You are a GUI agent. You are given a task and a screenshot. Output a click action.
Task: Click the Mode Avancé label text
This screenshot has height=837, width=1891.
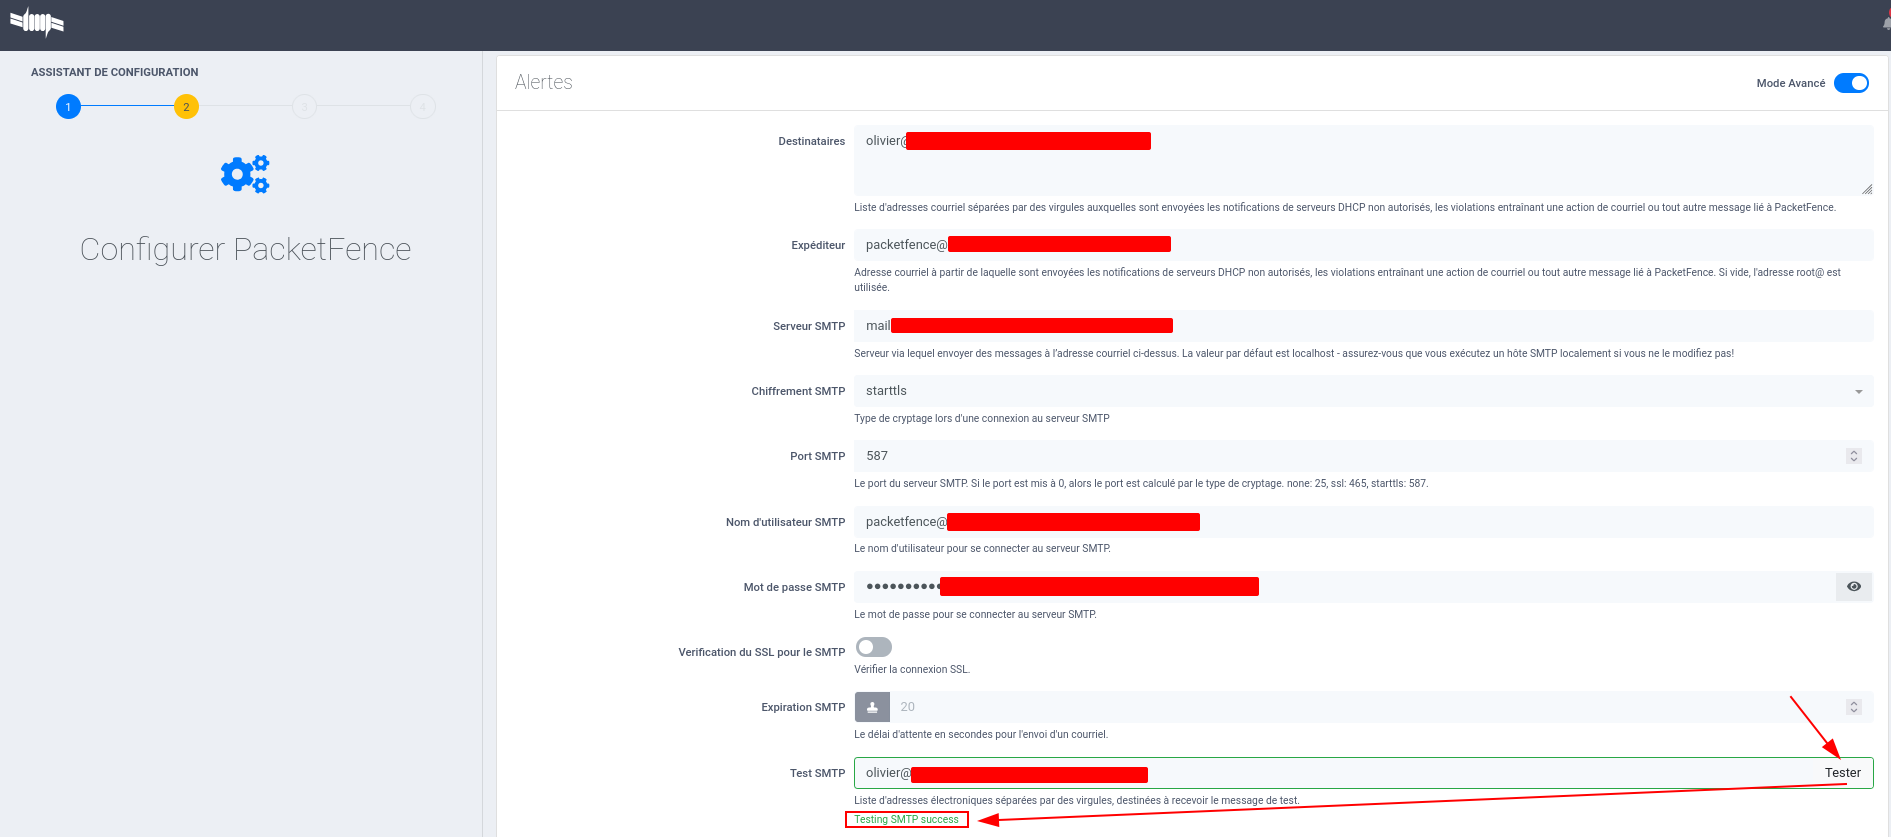pos(1791,83)
